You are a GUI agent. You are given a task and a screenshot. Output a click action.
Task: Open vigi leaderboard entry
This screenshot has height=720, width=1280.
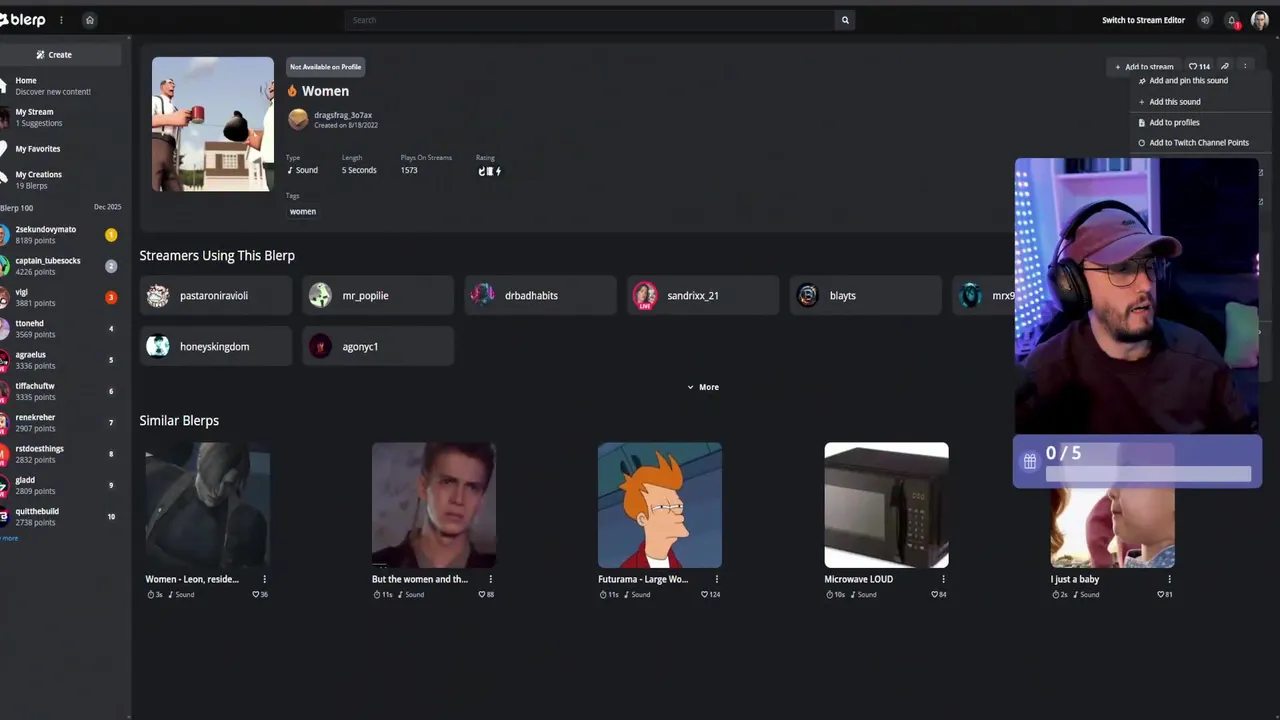[x=60, y=297]
